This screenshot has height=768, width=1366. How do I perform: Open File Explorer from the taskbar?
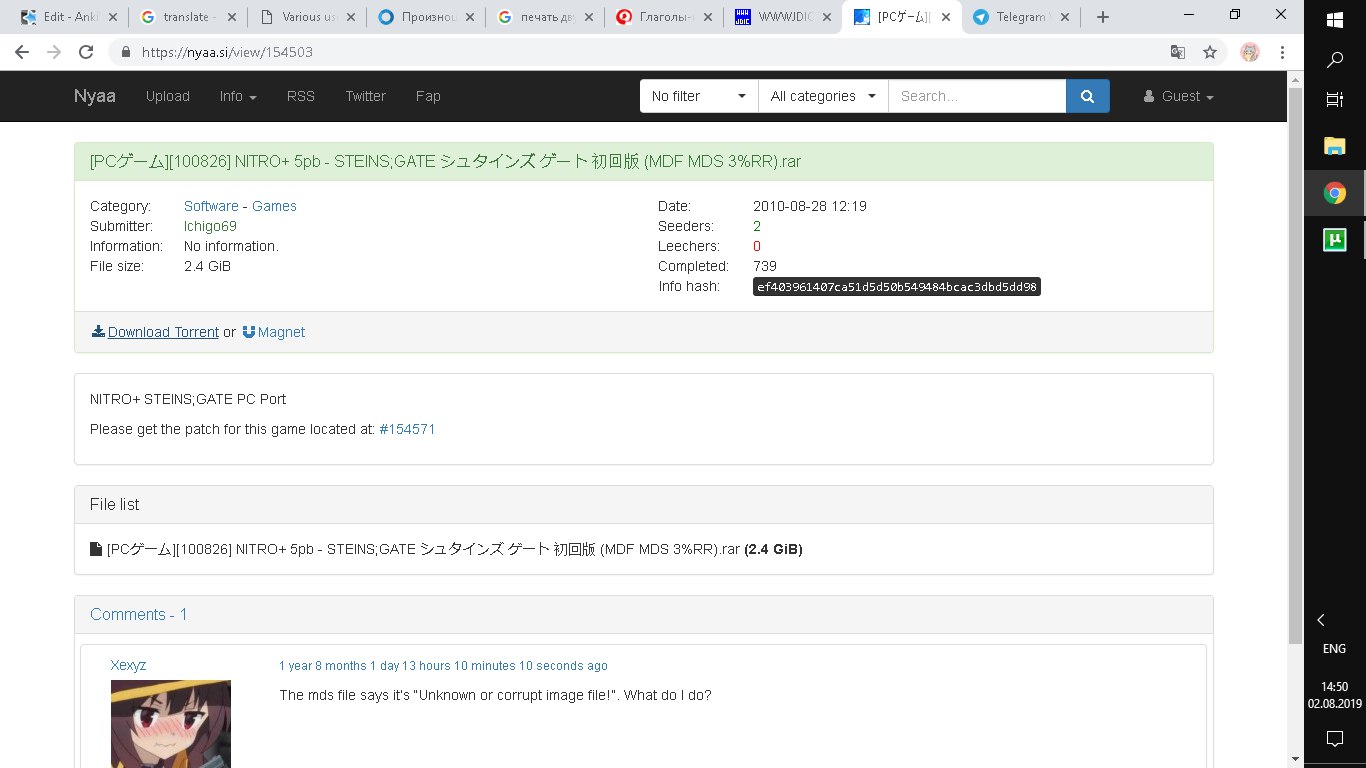pyautogui.click(x=1334, y=147)
